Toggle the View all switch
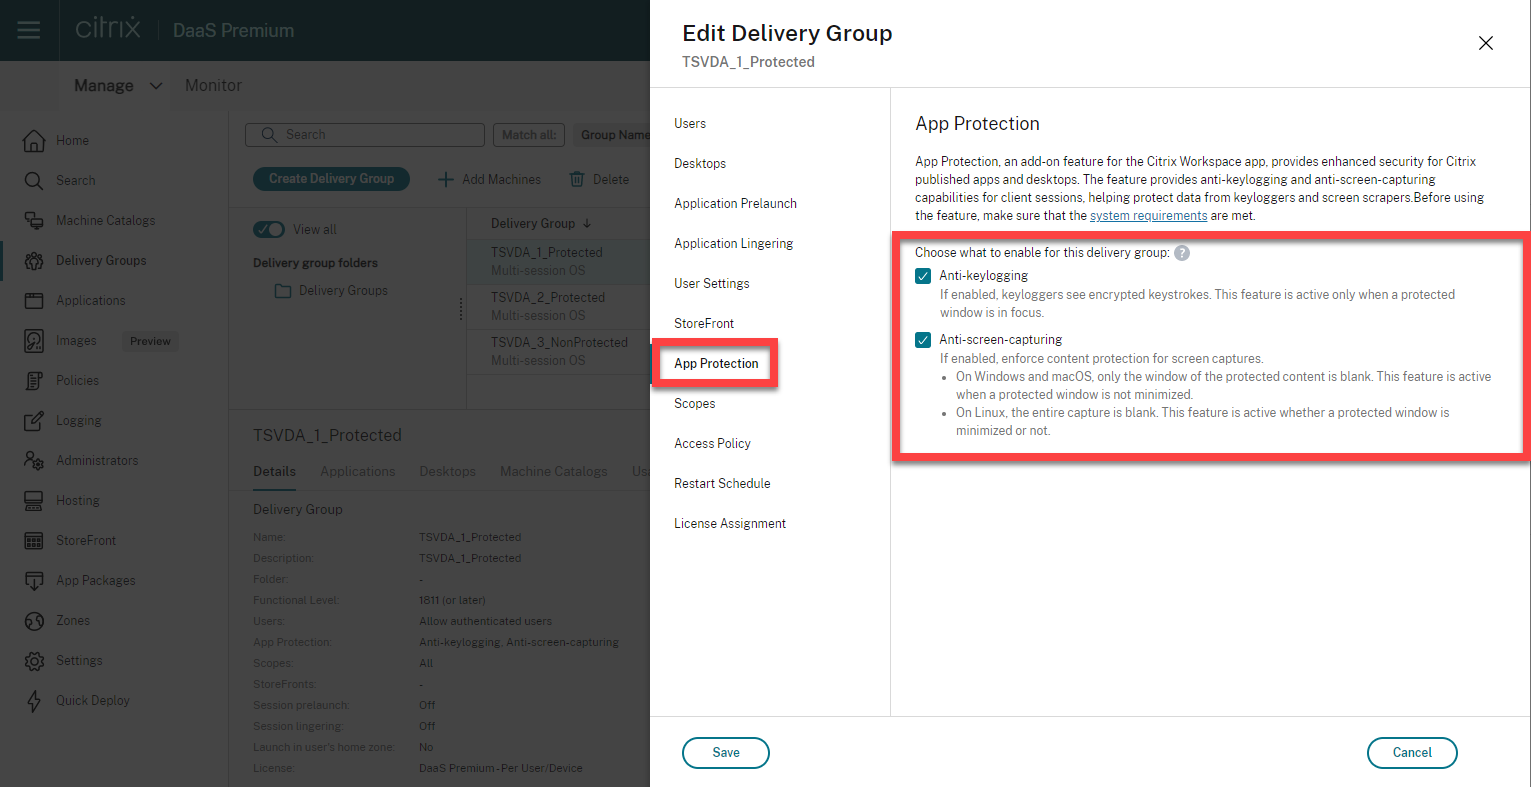The image size is (1531, 787). (x=269, y=229)
